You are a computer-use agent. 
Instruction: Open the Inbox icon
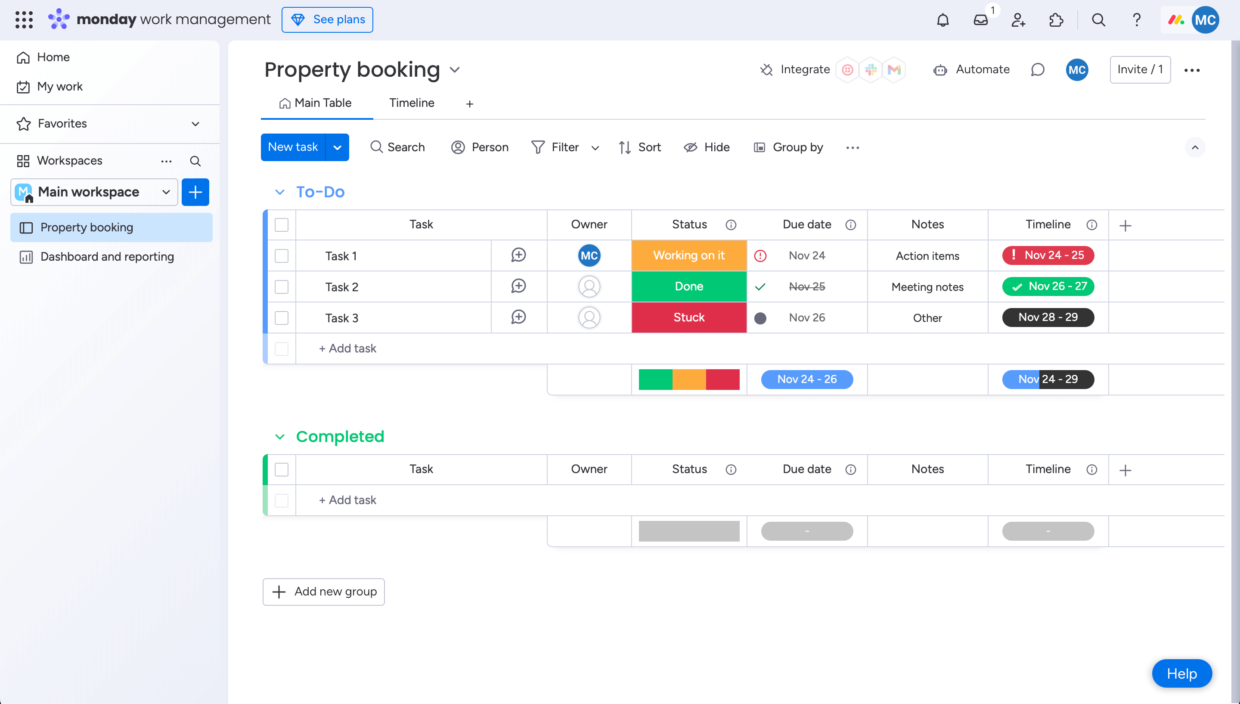pos(979,19)
